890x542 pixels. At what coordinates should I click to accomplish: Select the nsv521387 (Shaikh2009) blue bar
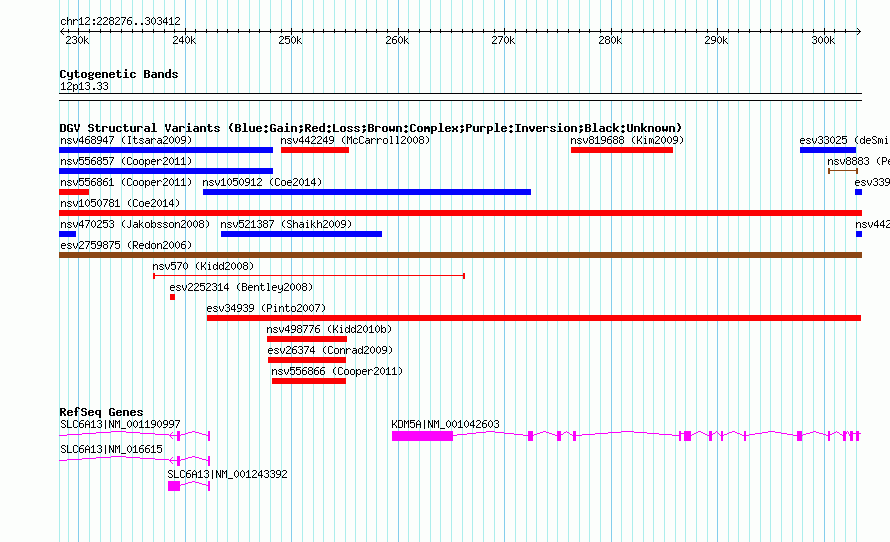point(301,234)
